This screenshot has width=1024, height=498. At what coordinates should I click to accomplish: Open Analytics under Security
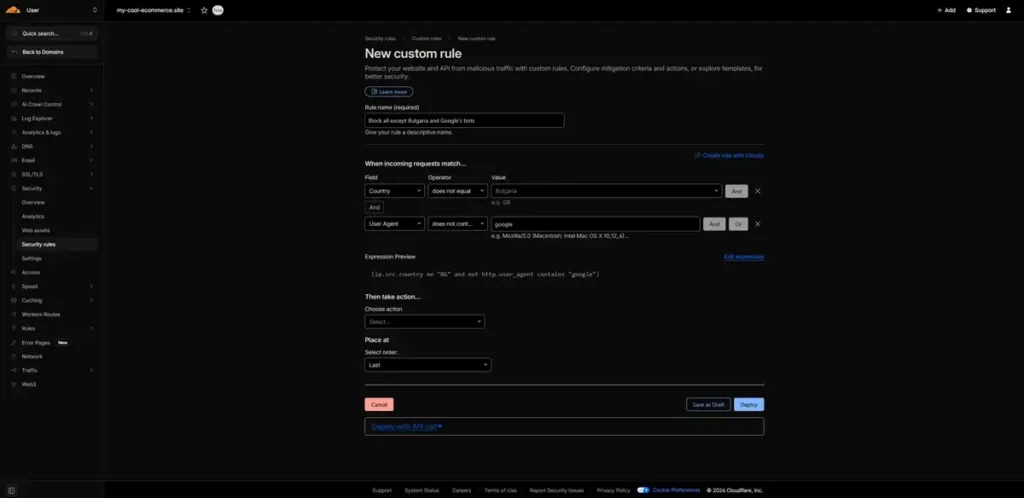33,217
